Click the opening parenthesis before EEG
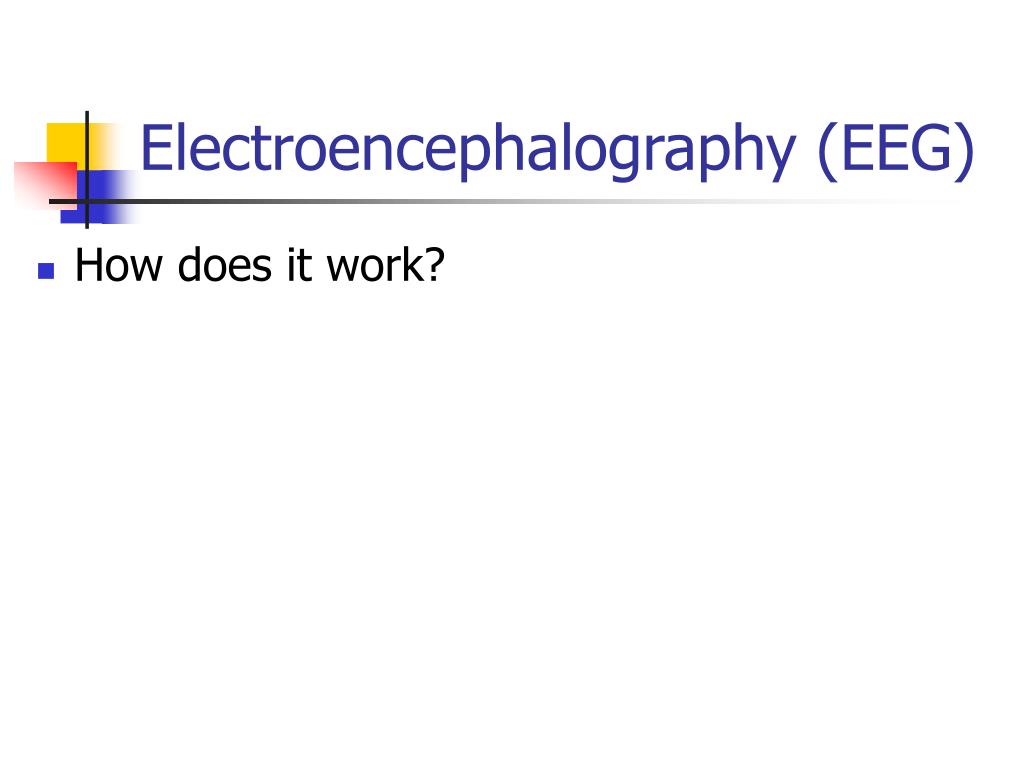This screenshot has height=768, width=1024. [827, 152]
